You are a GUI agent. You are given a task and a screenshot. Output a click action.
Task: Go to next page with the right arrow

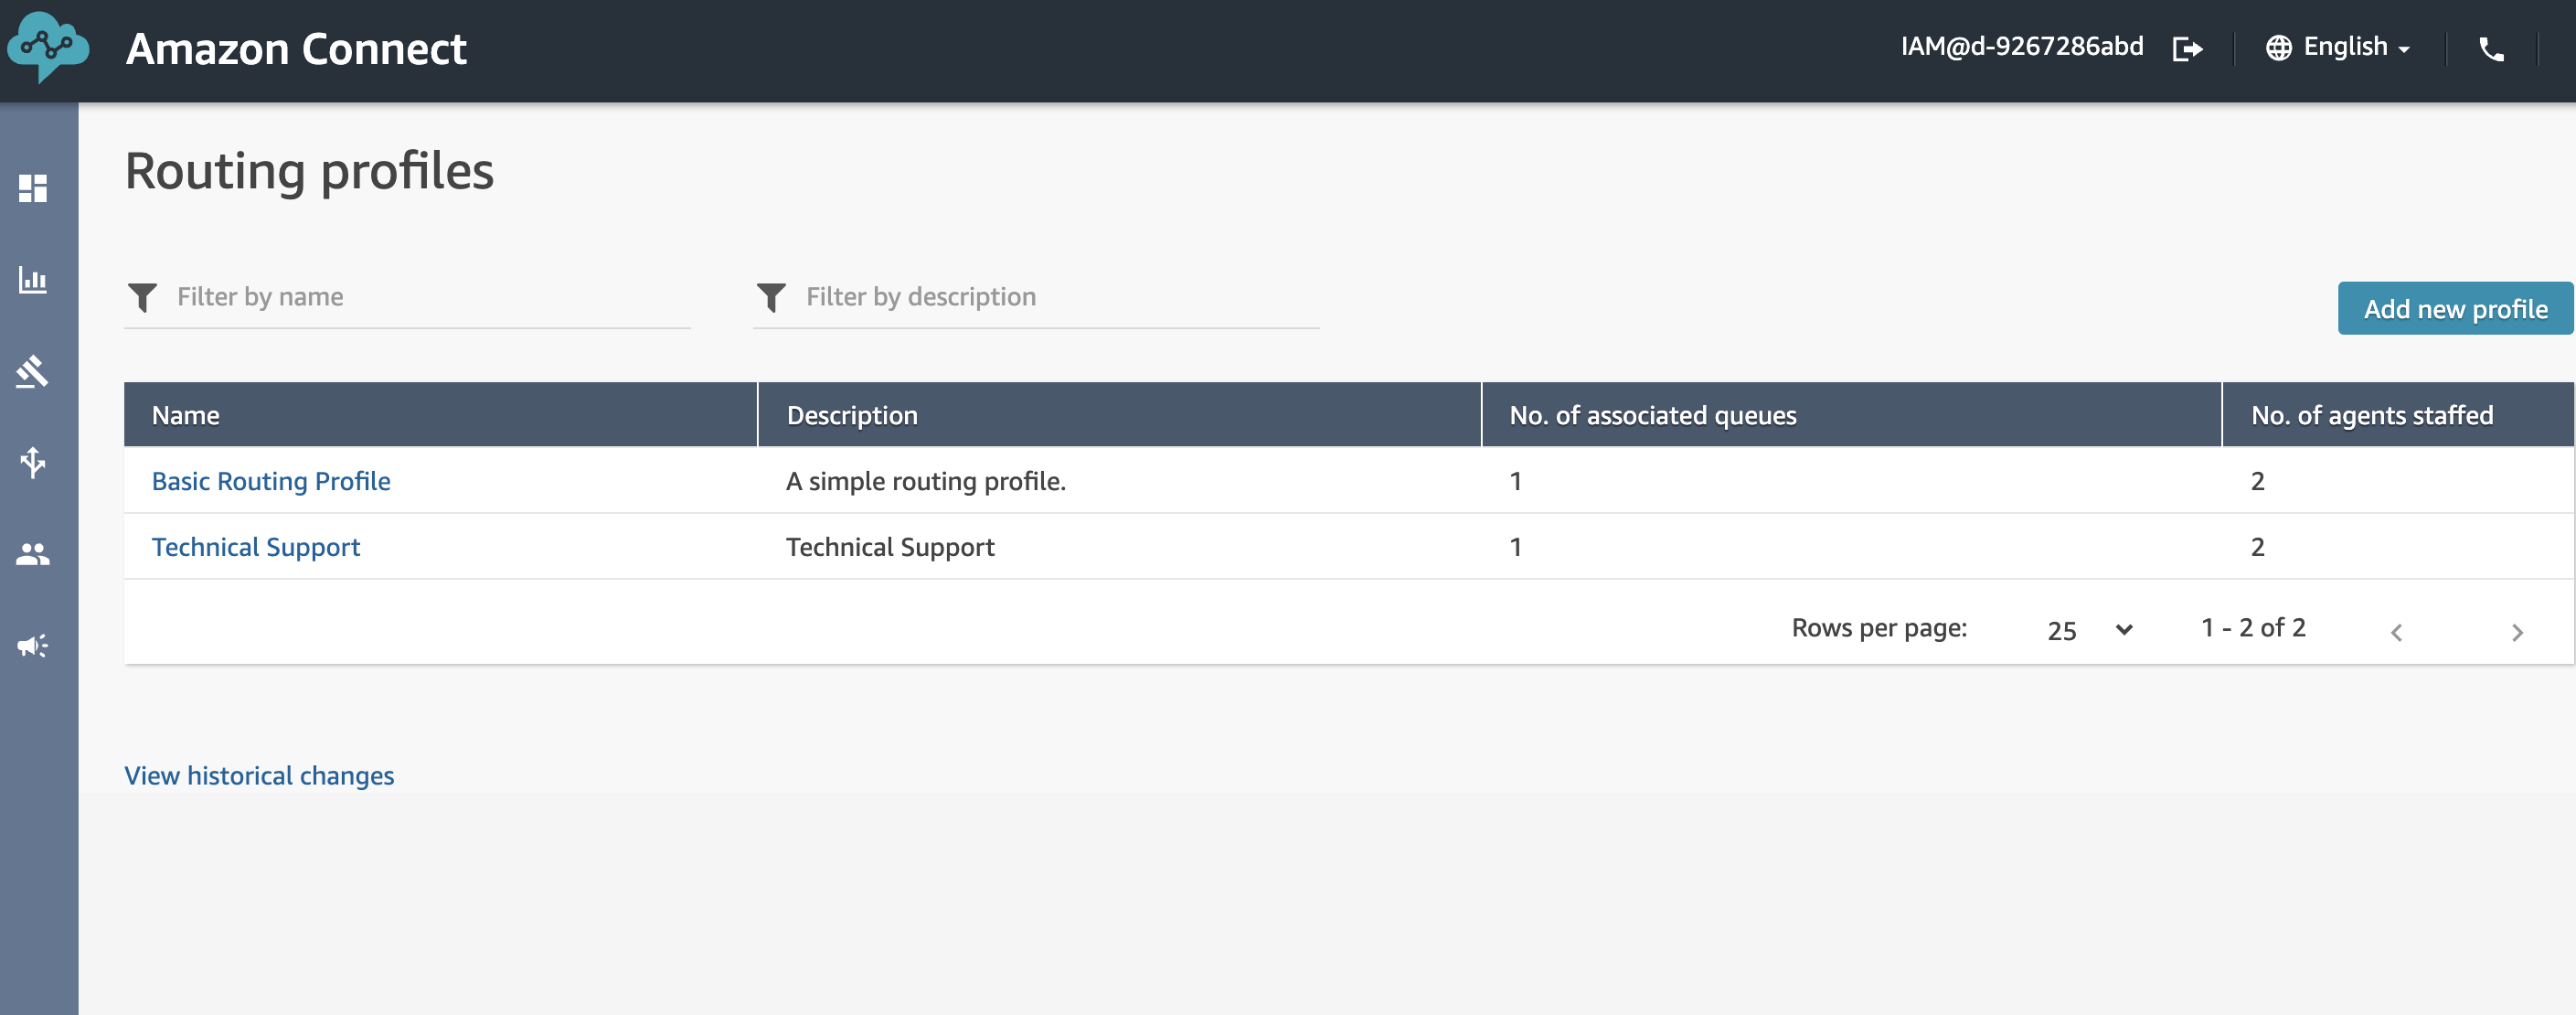click(x=2518, y=631)
